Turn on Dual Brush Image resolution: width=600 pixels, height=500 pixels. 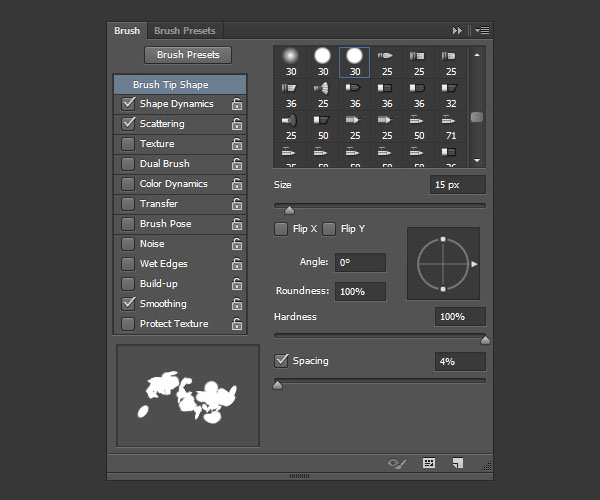coord(128,164)
